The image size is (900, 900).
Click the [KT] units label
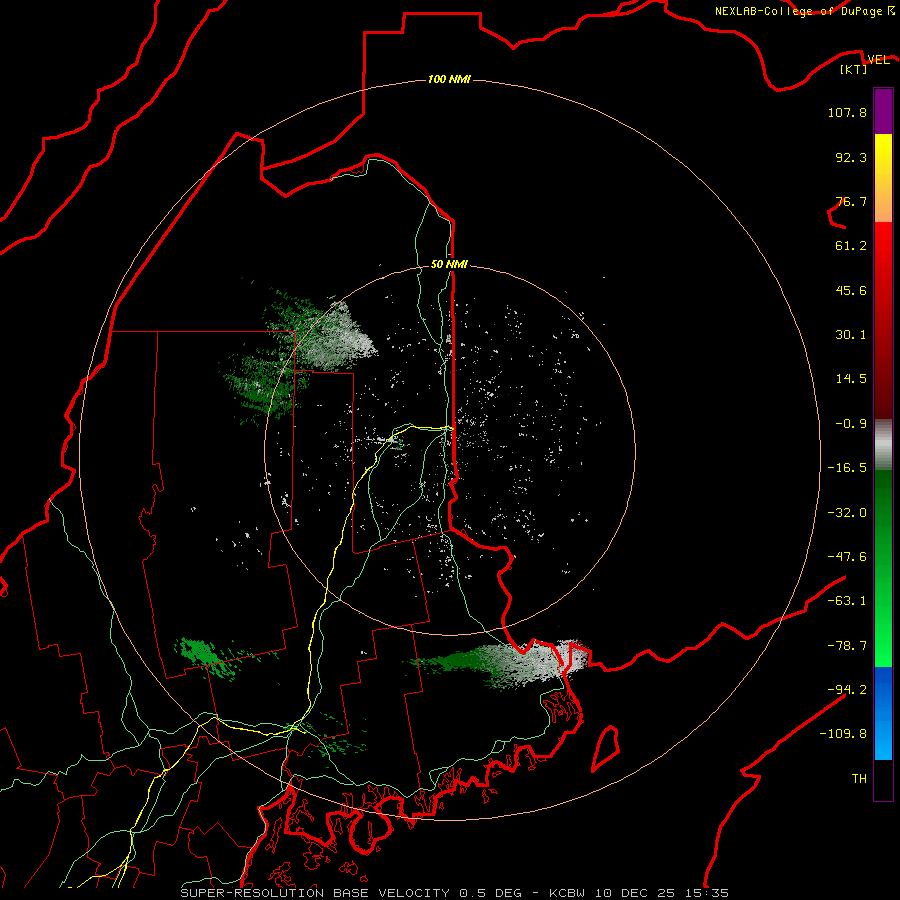pos(853,69)
